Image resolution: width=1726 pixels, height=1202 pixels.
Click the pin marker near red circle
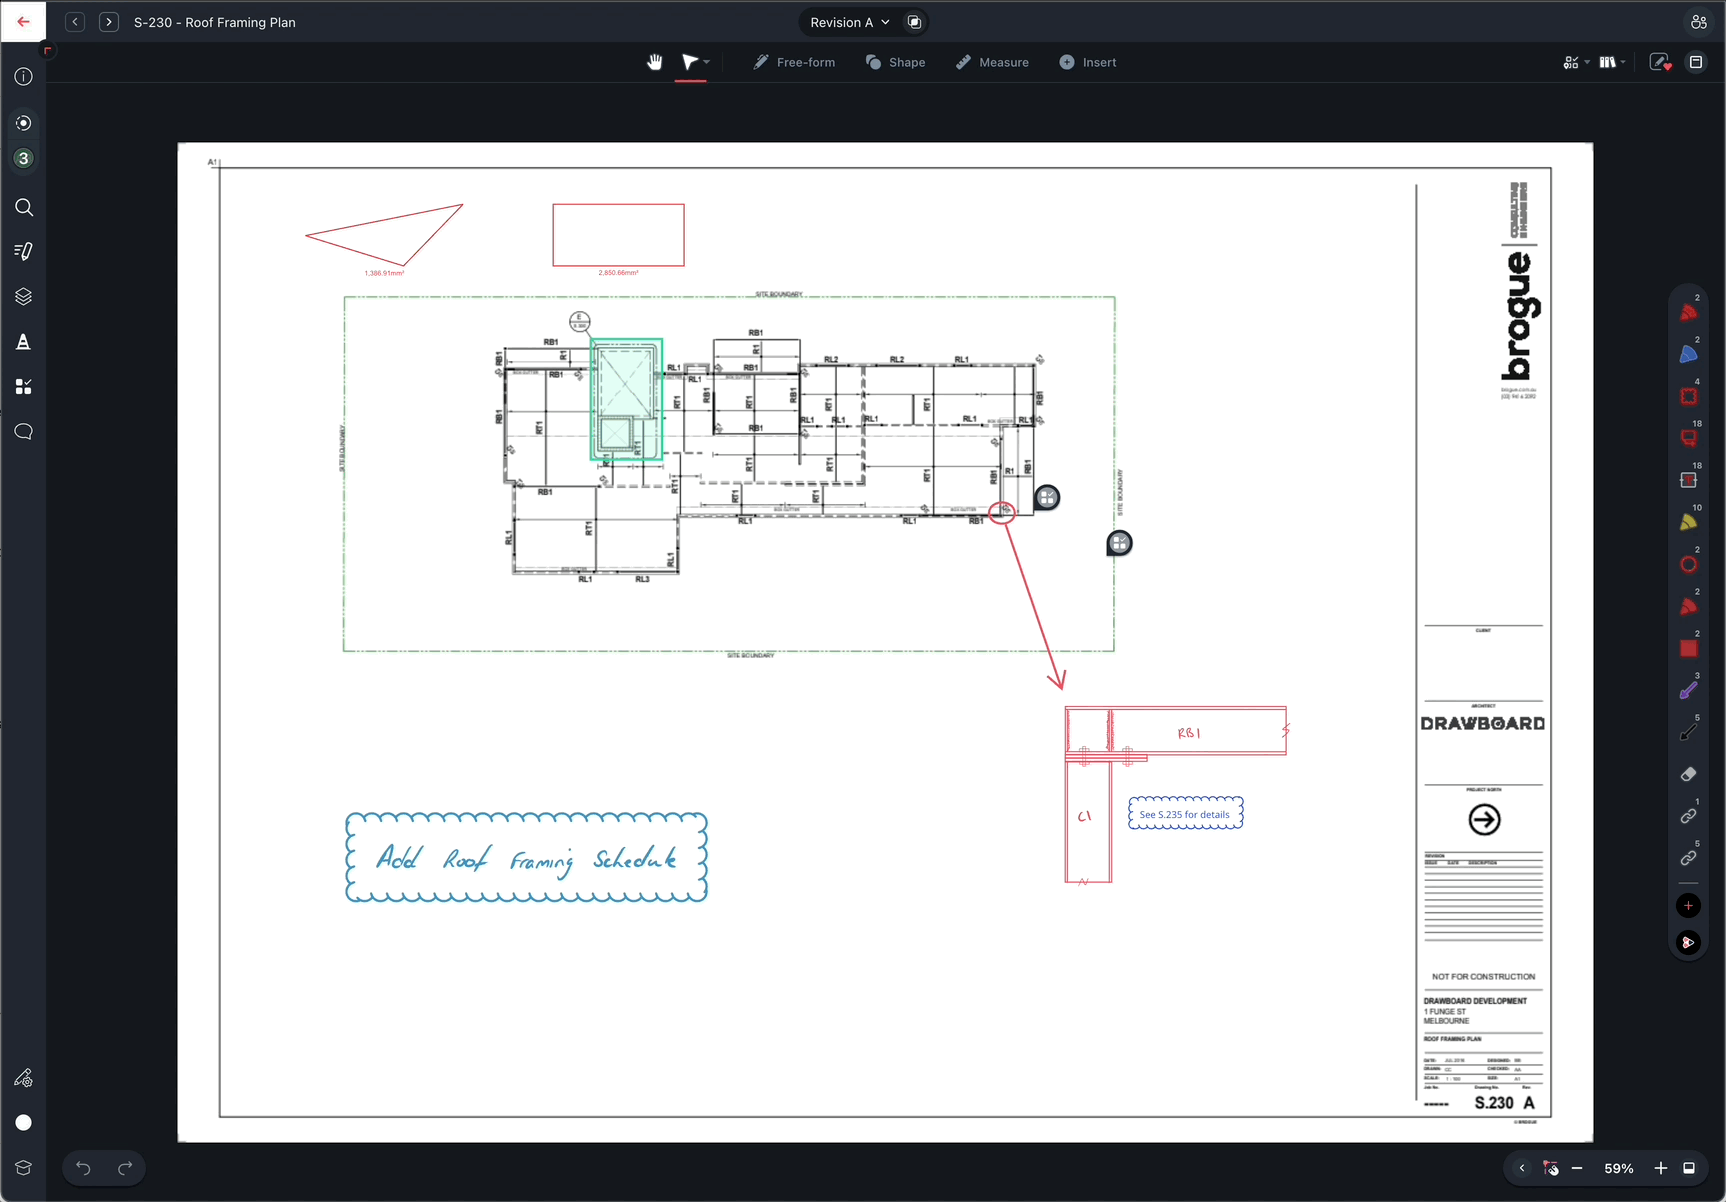1047,497
